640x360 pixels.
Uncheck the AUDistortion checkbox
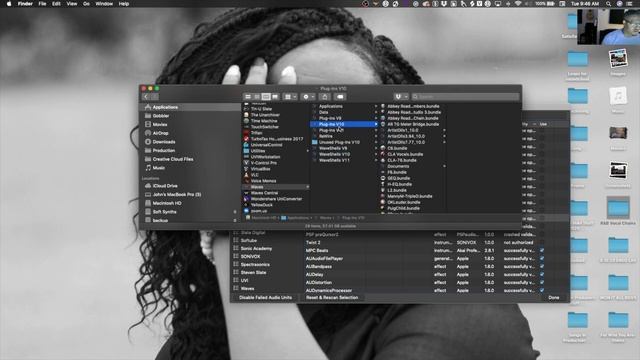(542, 282)
